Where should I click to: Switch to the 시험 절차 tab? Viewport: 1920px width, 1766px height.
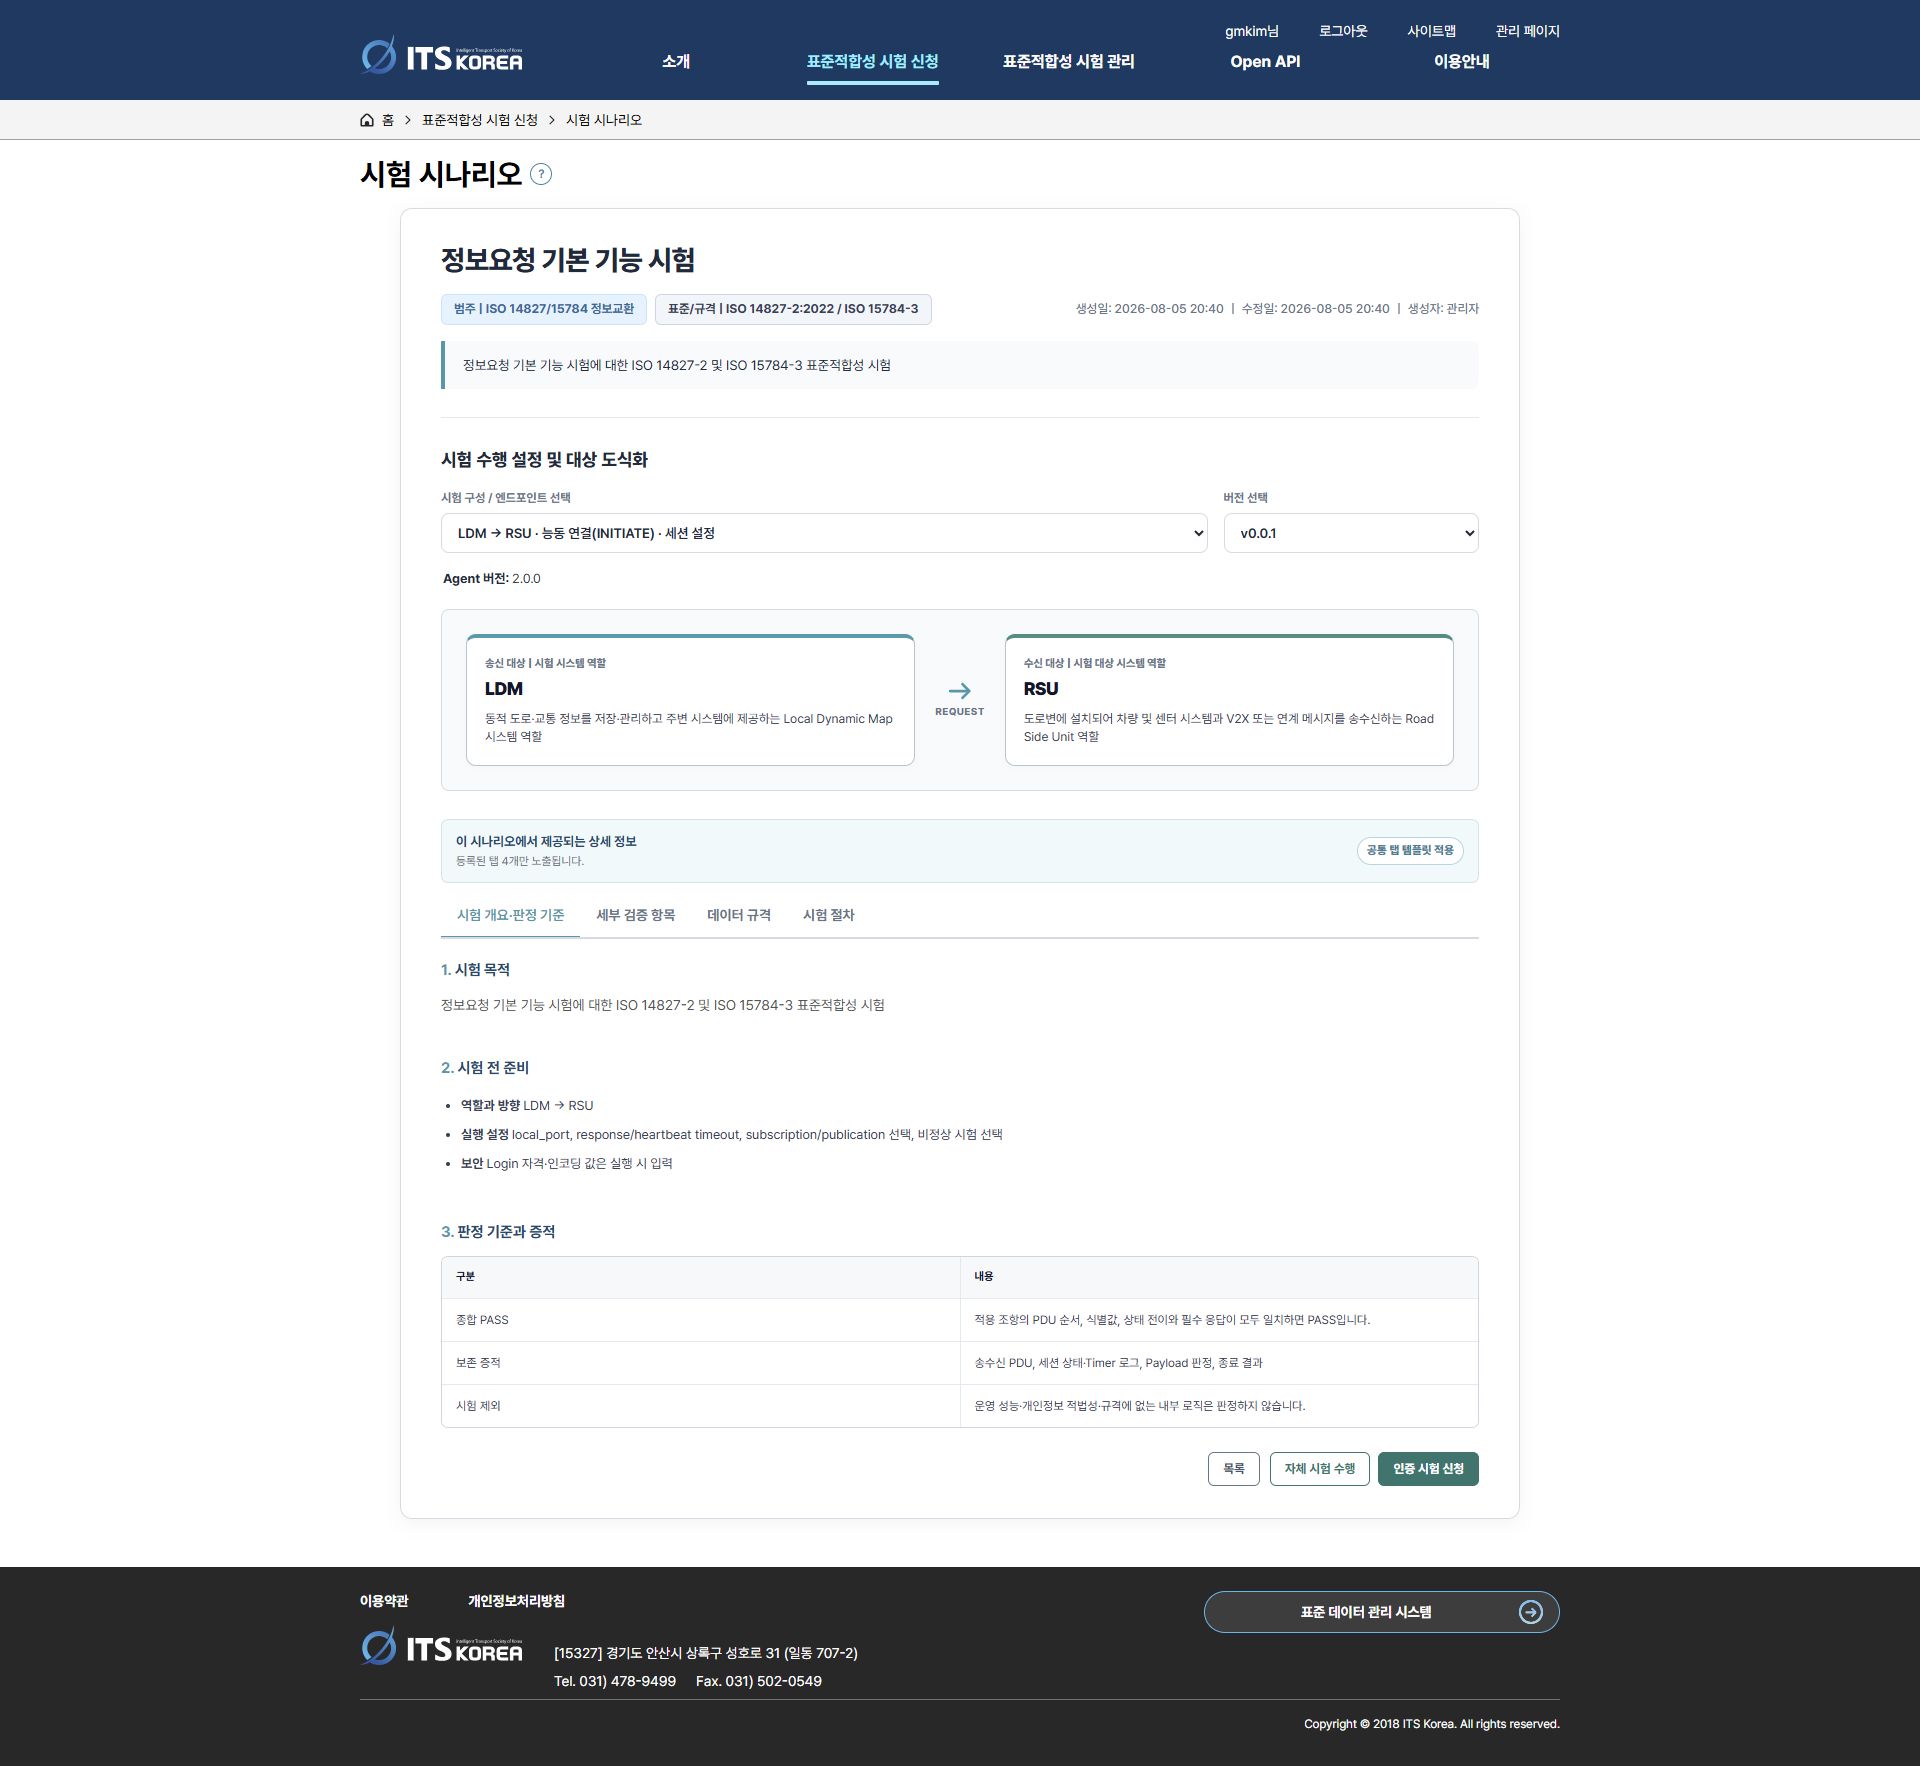click(x=828, y=915)
